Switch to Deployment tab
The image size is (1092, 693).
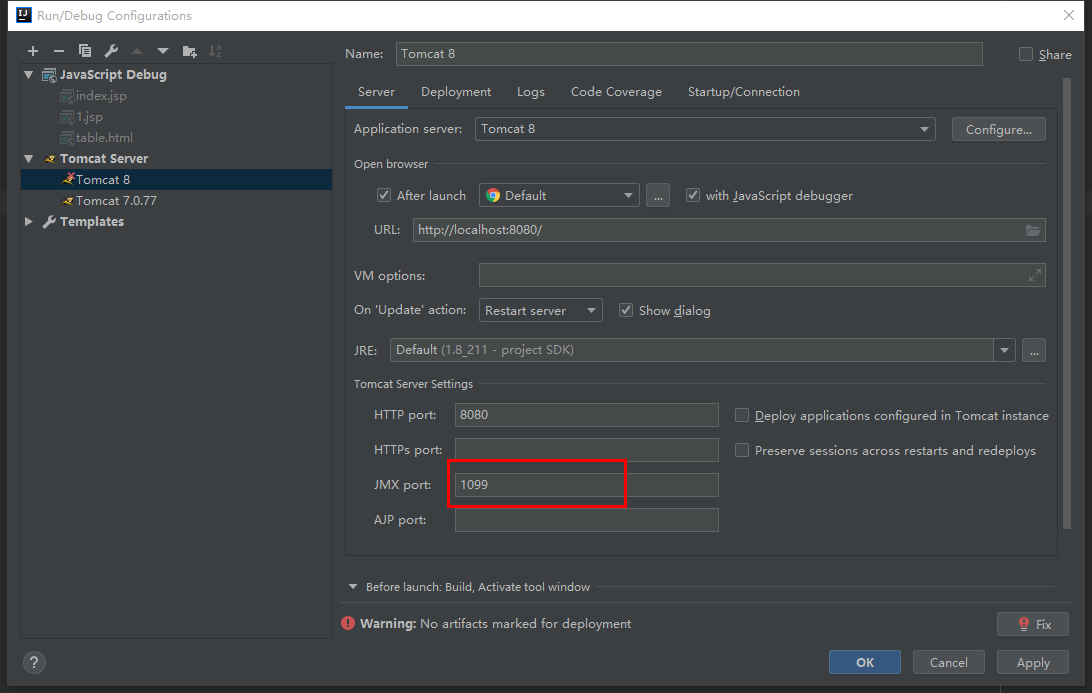coord(456,92)
